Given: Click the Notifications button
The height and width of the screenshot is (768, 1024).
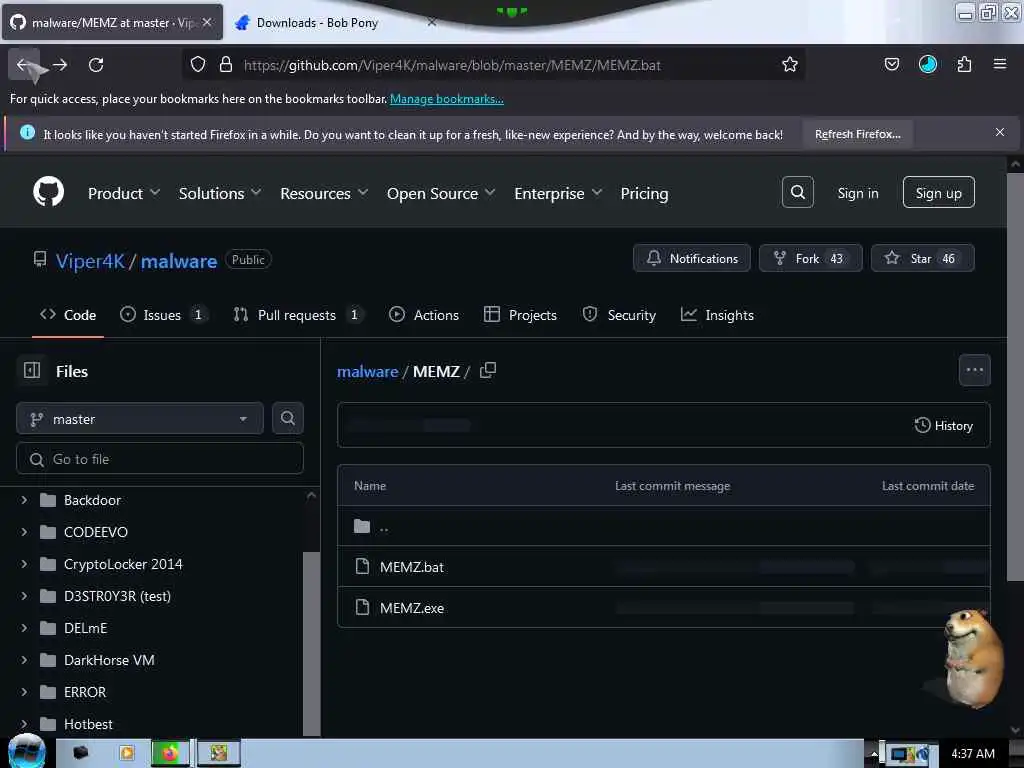Looking at the screenshot, I should (x=692, y=258).
